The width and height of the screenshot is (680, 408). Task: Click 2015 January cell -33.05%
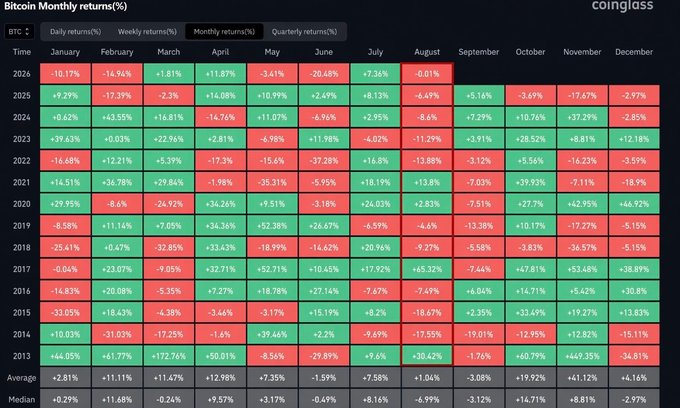[65, 312]
